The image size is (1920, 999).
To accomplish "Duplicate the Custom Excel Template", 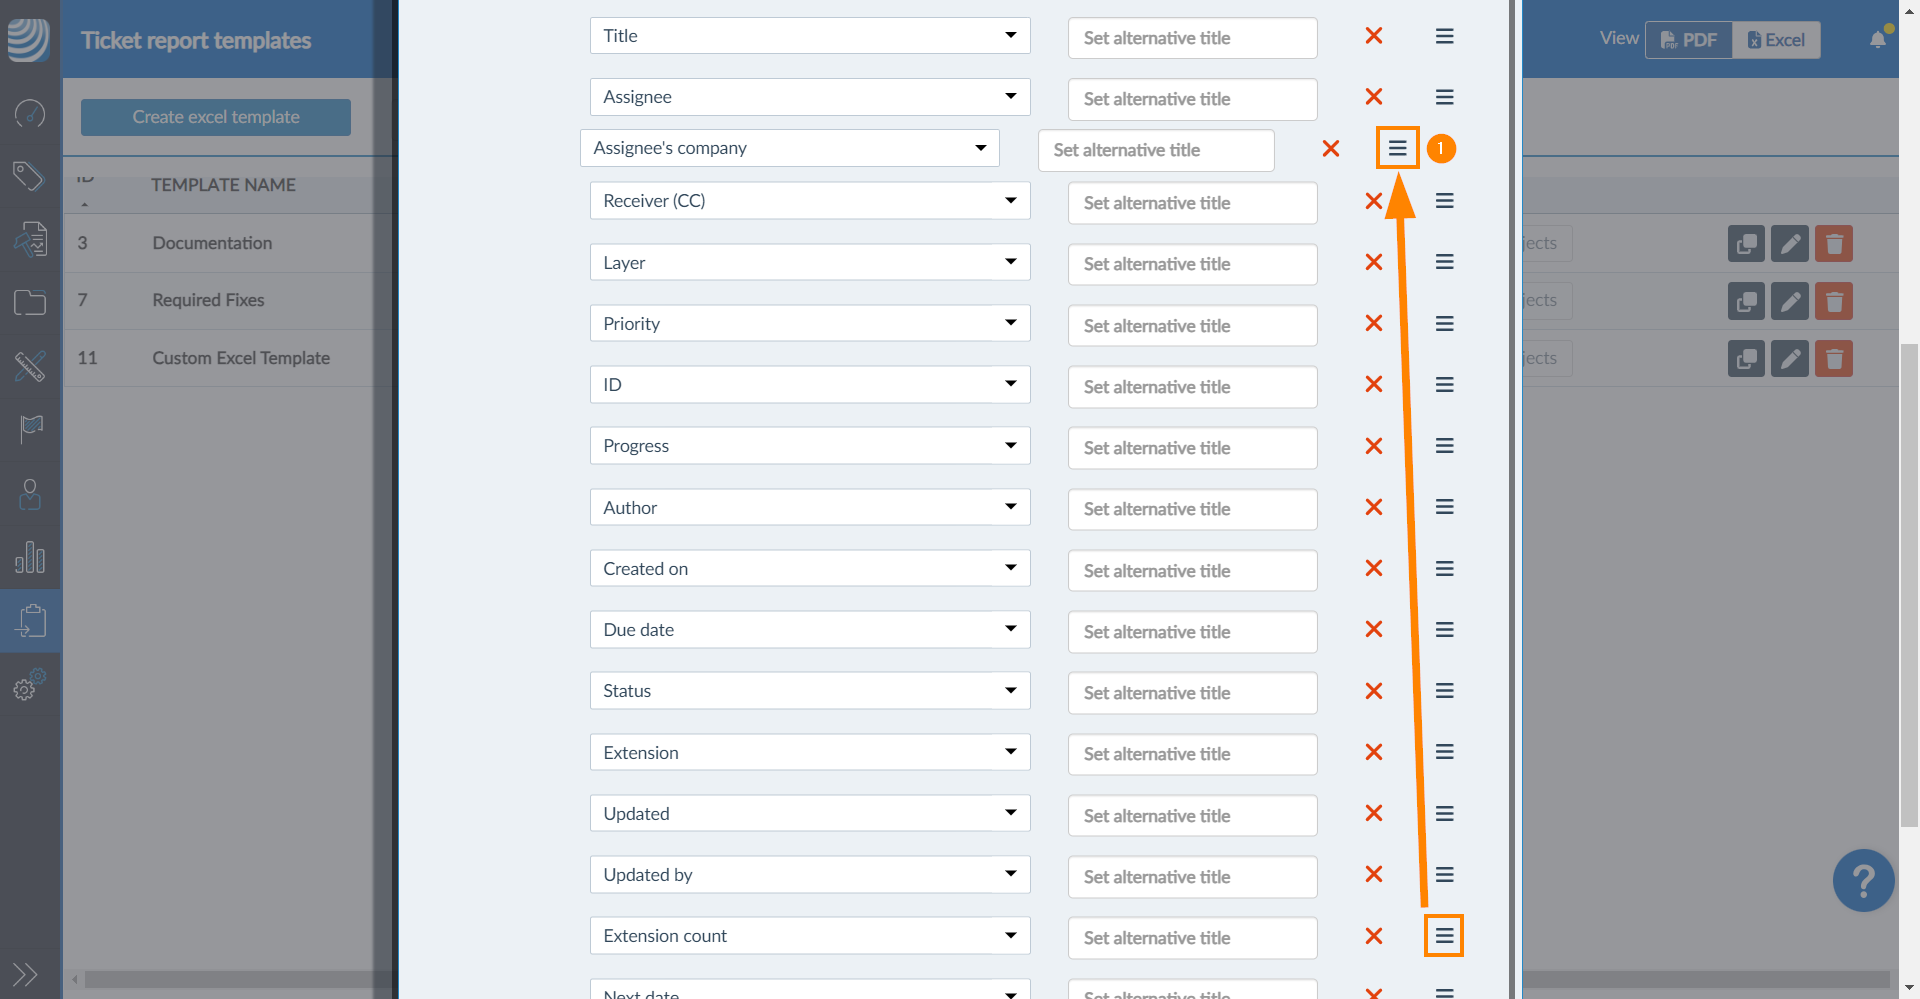I will pos(1746,358).
